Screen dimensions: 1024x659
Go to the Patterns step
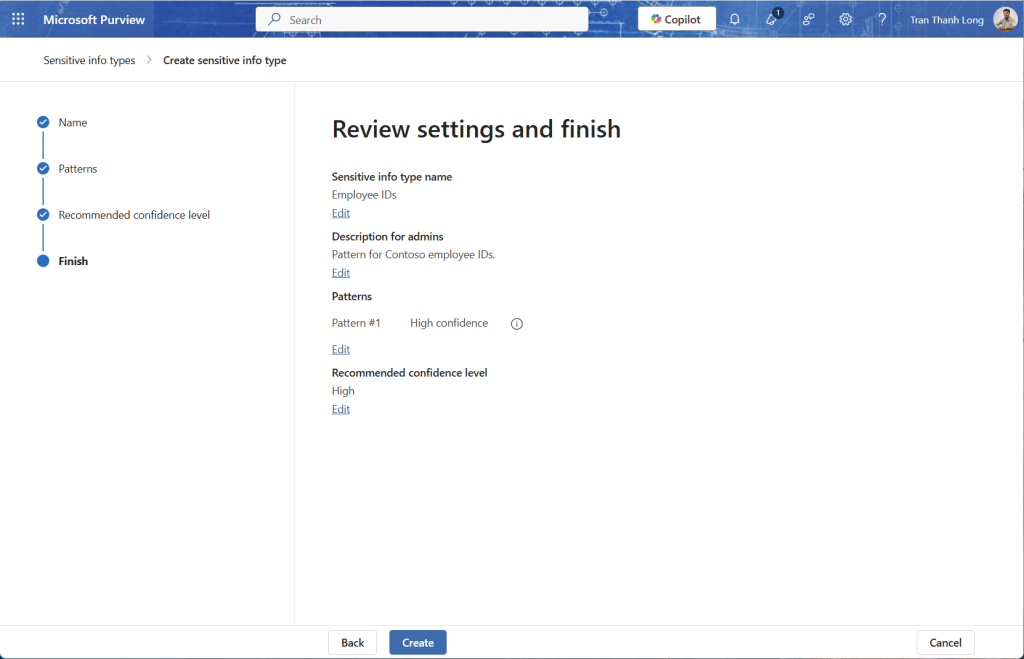pos(77,169)
